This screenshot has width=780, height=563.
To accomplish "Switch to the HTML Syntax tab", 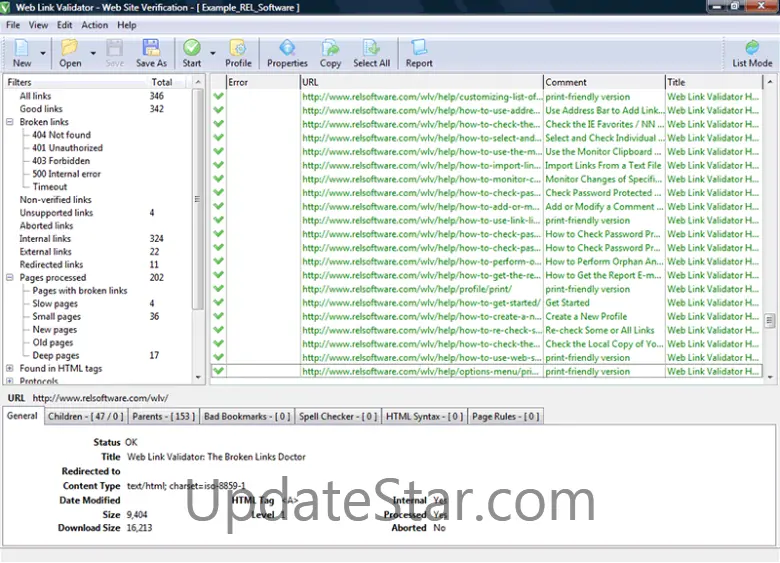I will 425,416.
